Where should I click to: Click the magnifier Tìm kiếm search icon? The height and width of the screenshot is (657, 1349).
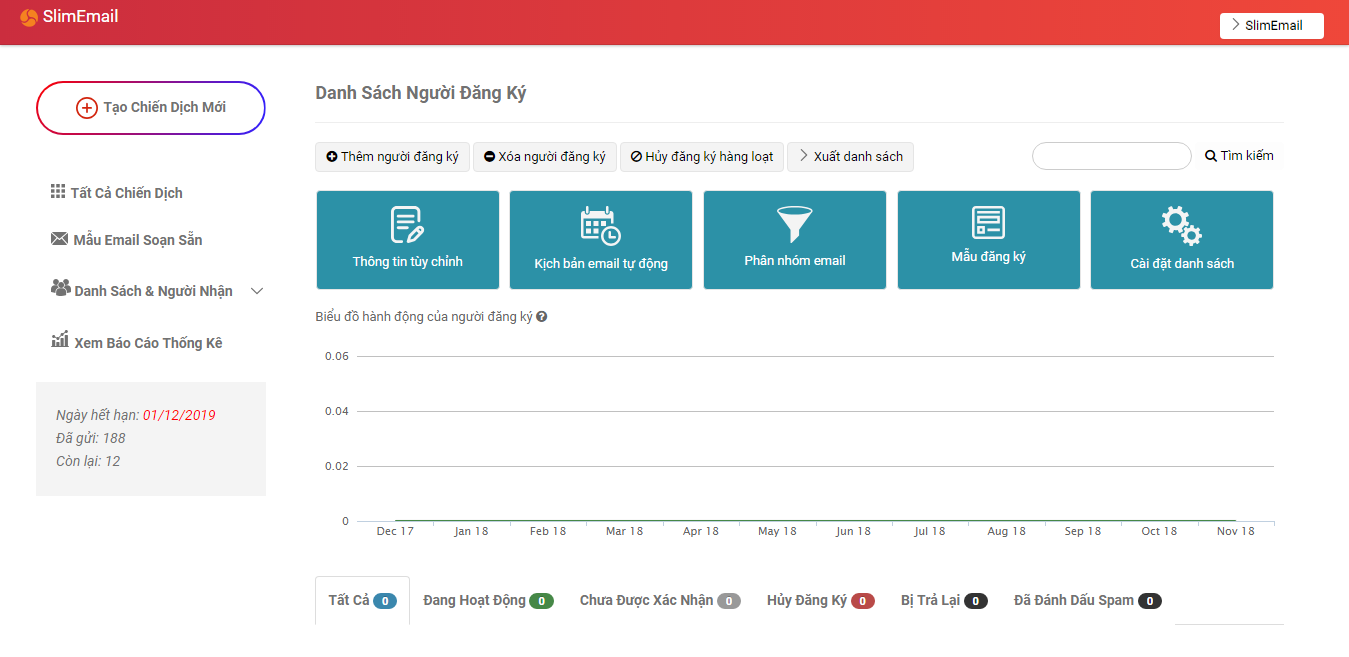(1210, 156)
